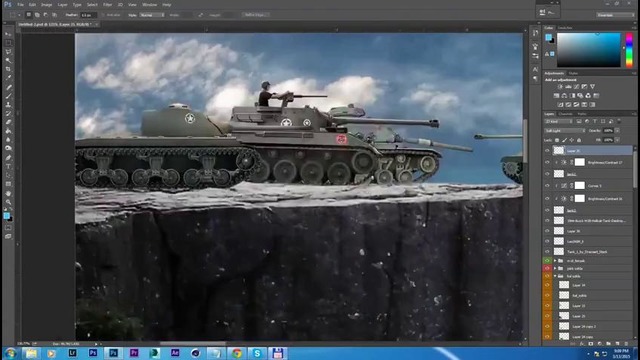This screenshot has height=360, width=640.
Task: Hide the Brightness/Contrast 16 layer
Action: [547, 199]
